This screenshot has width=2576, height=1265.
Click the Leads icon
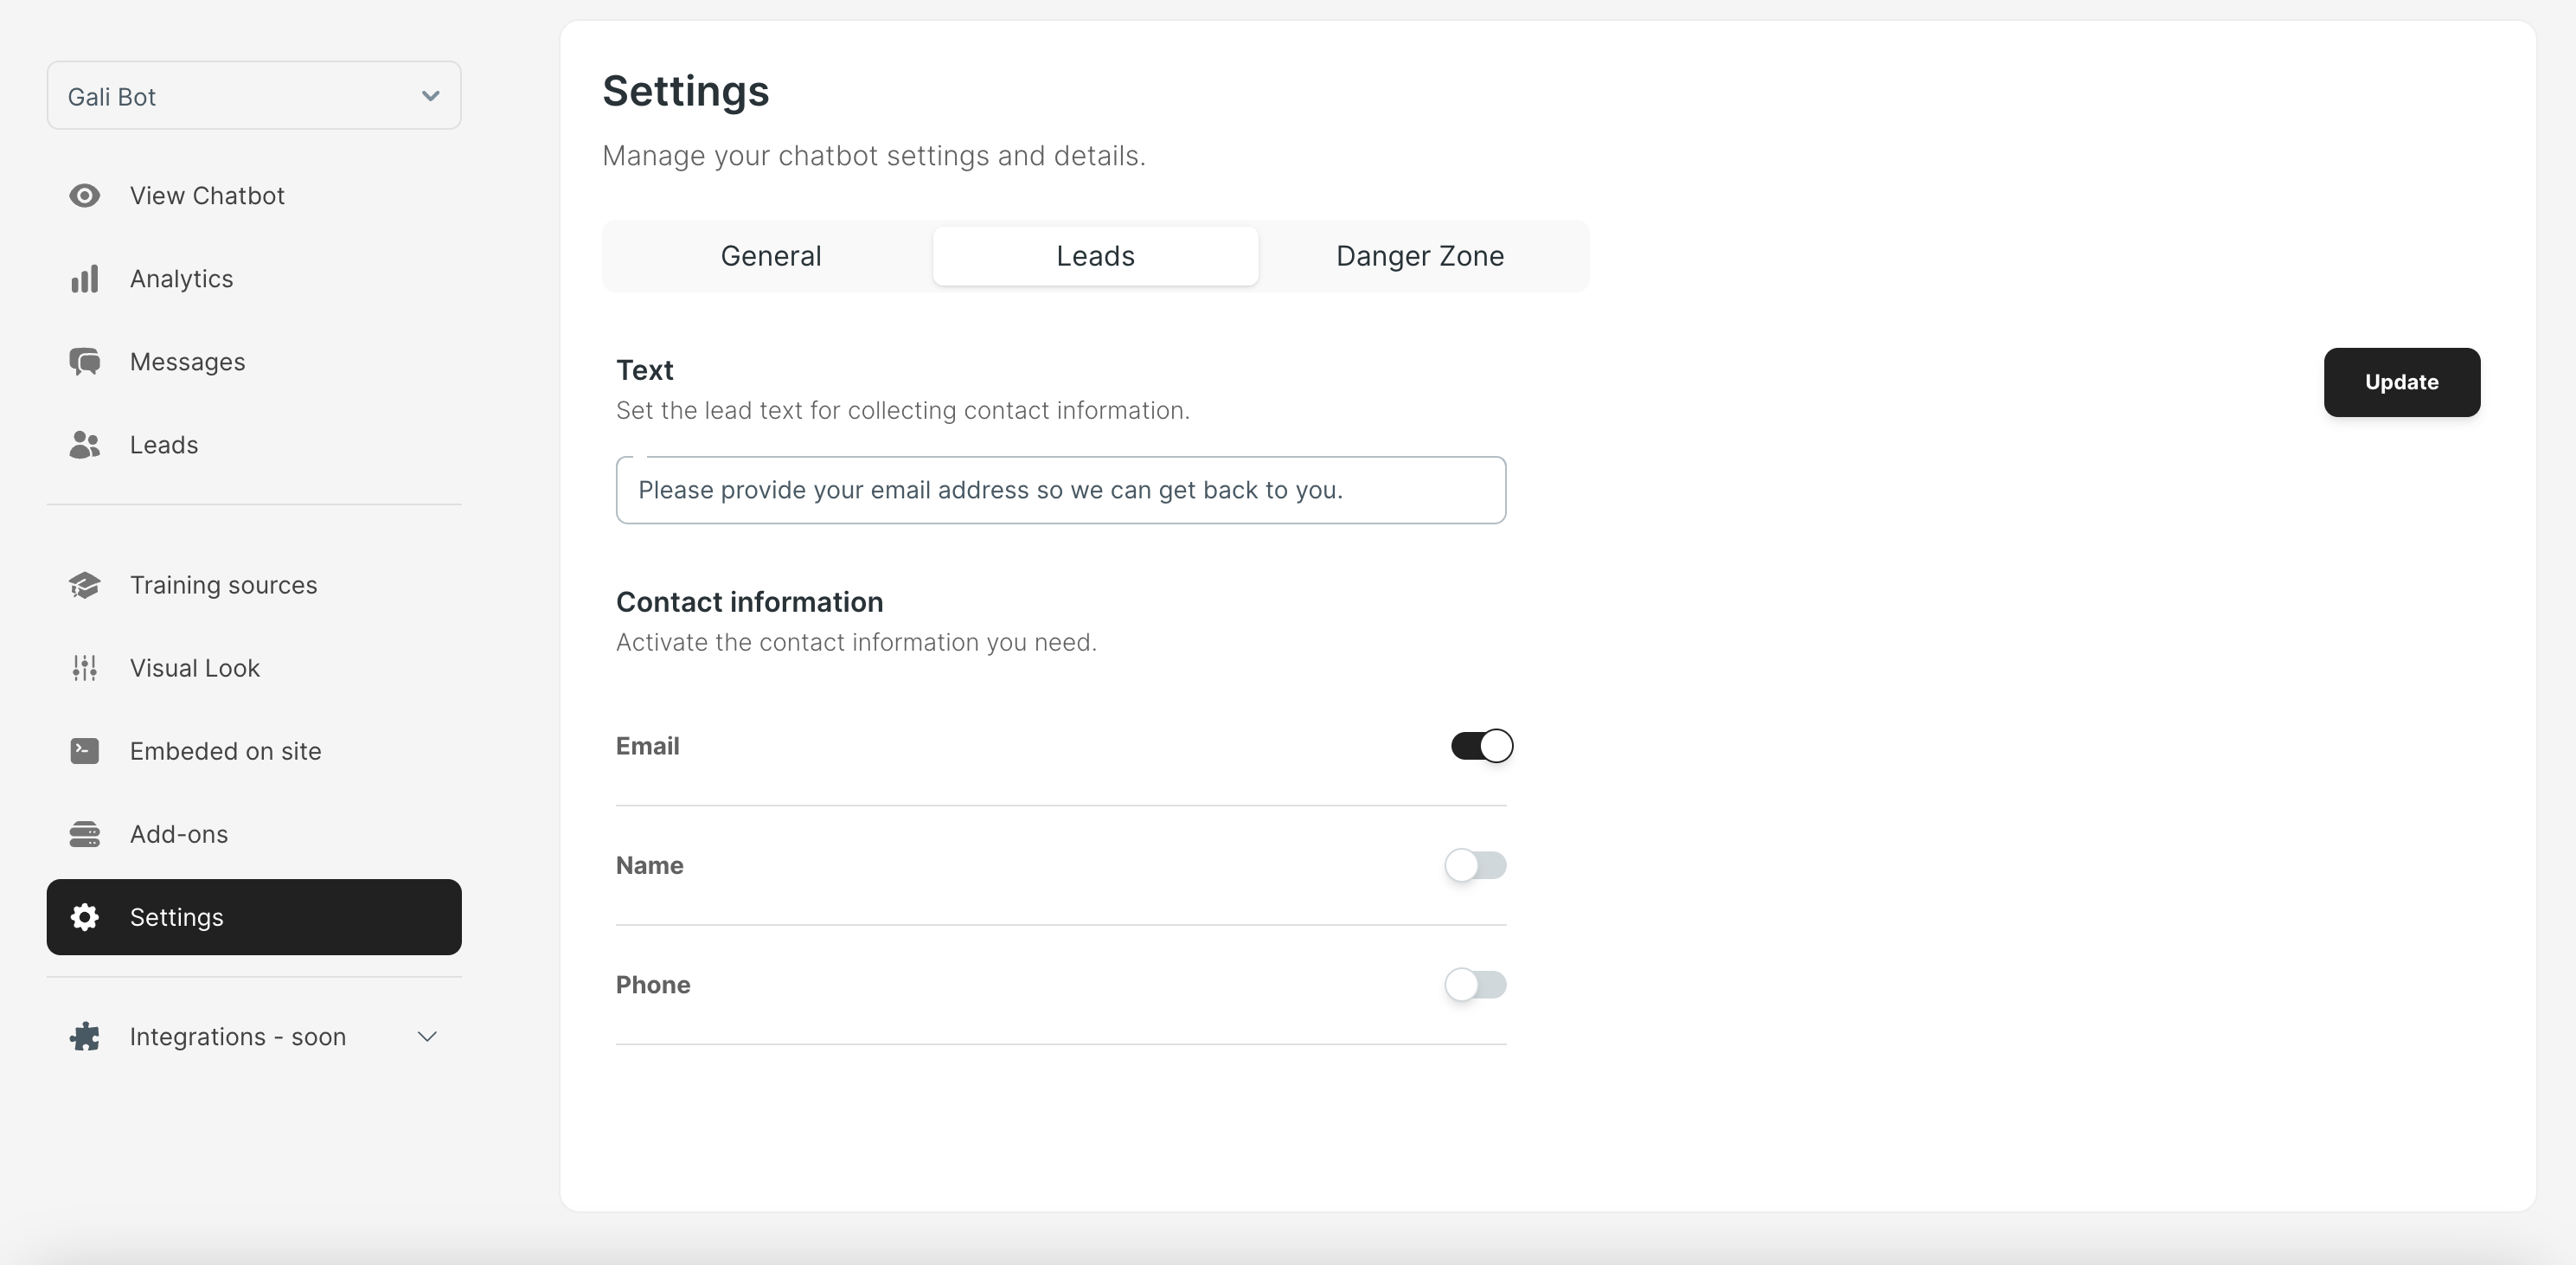coord(84,444)
